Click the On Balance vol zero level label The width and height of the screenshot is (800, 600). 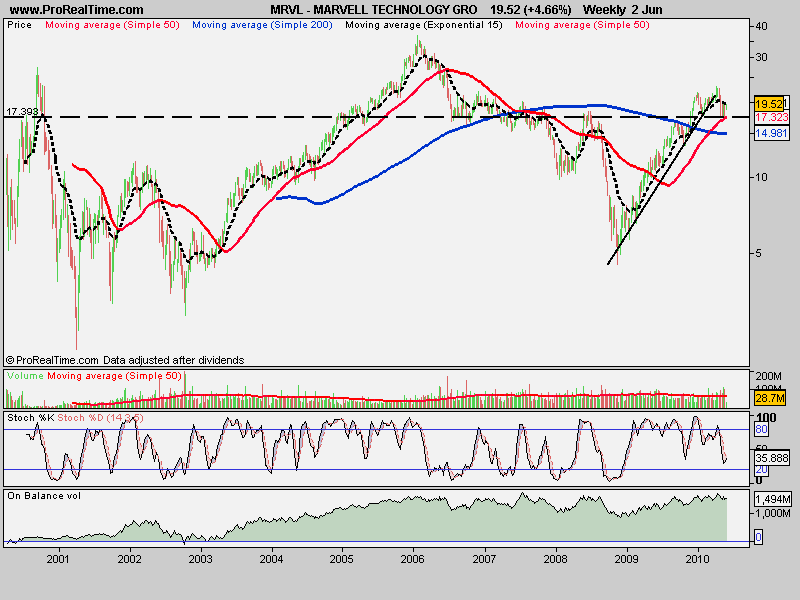(x=759, y=537)
